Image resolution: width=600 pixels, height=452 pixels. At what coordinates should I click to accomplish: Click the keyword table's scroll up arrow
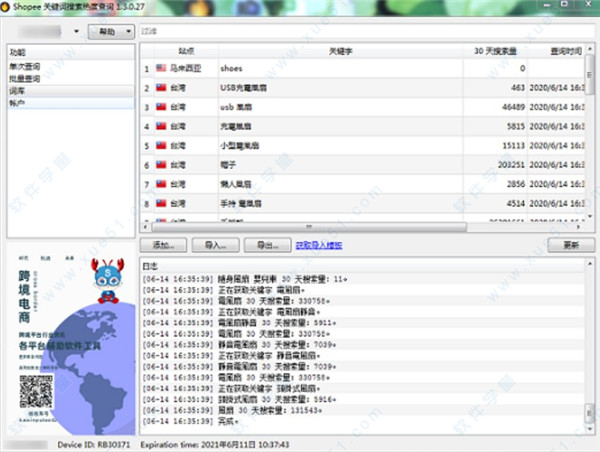coord(590,50)
